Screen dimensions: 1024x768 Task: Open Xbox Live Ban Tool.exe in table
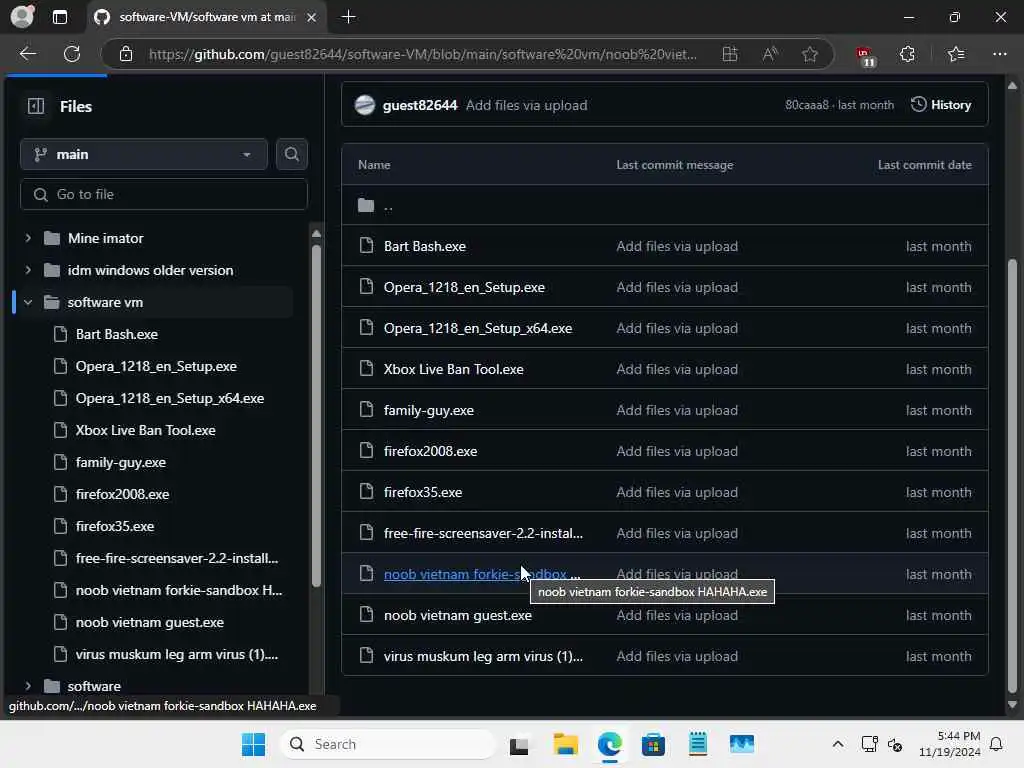(x=454, y=370)
